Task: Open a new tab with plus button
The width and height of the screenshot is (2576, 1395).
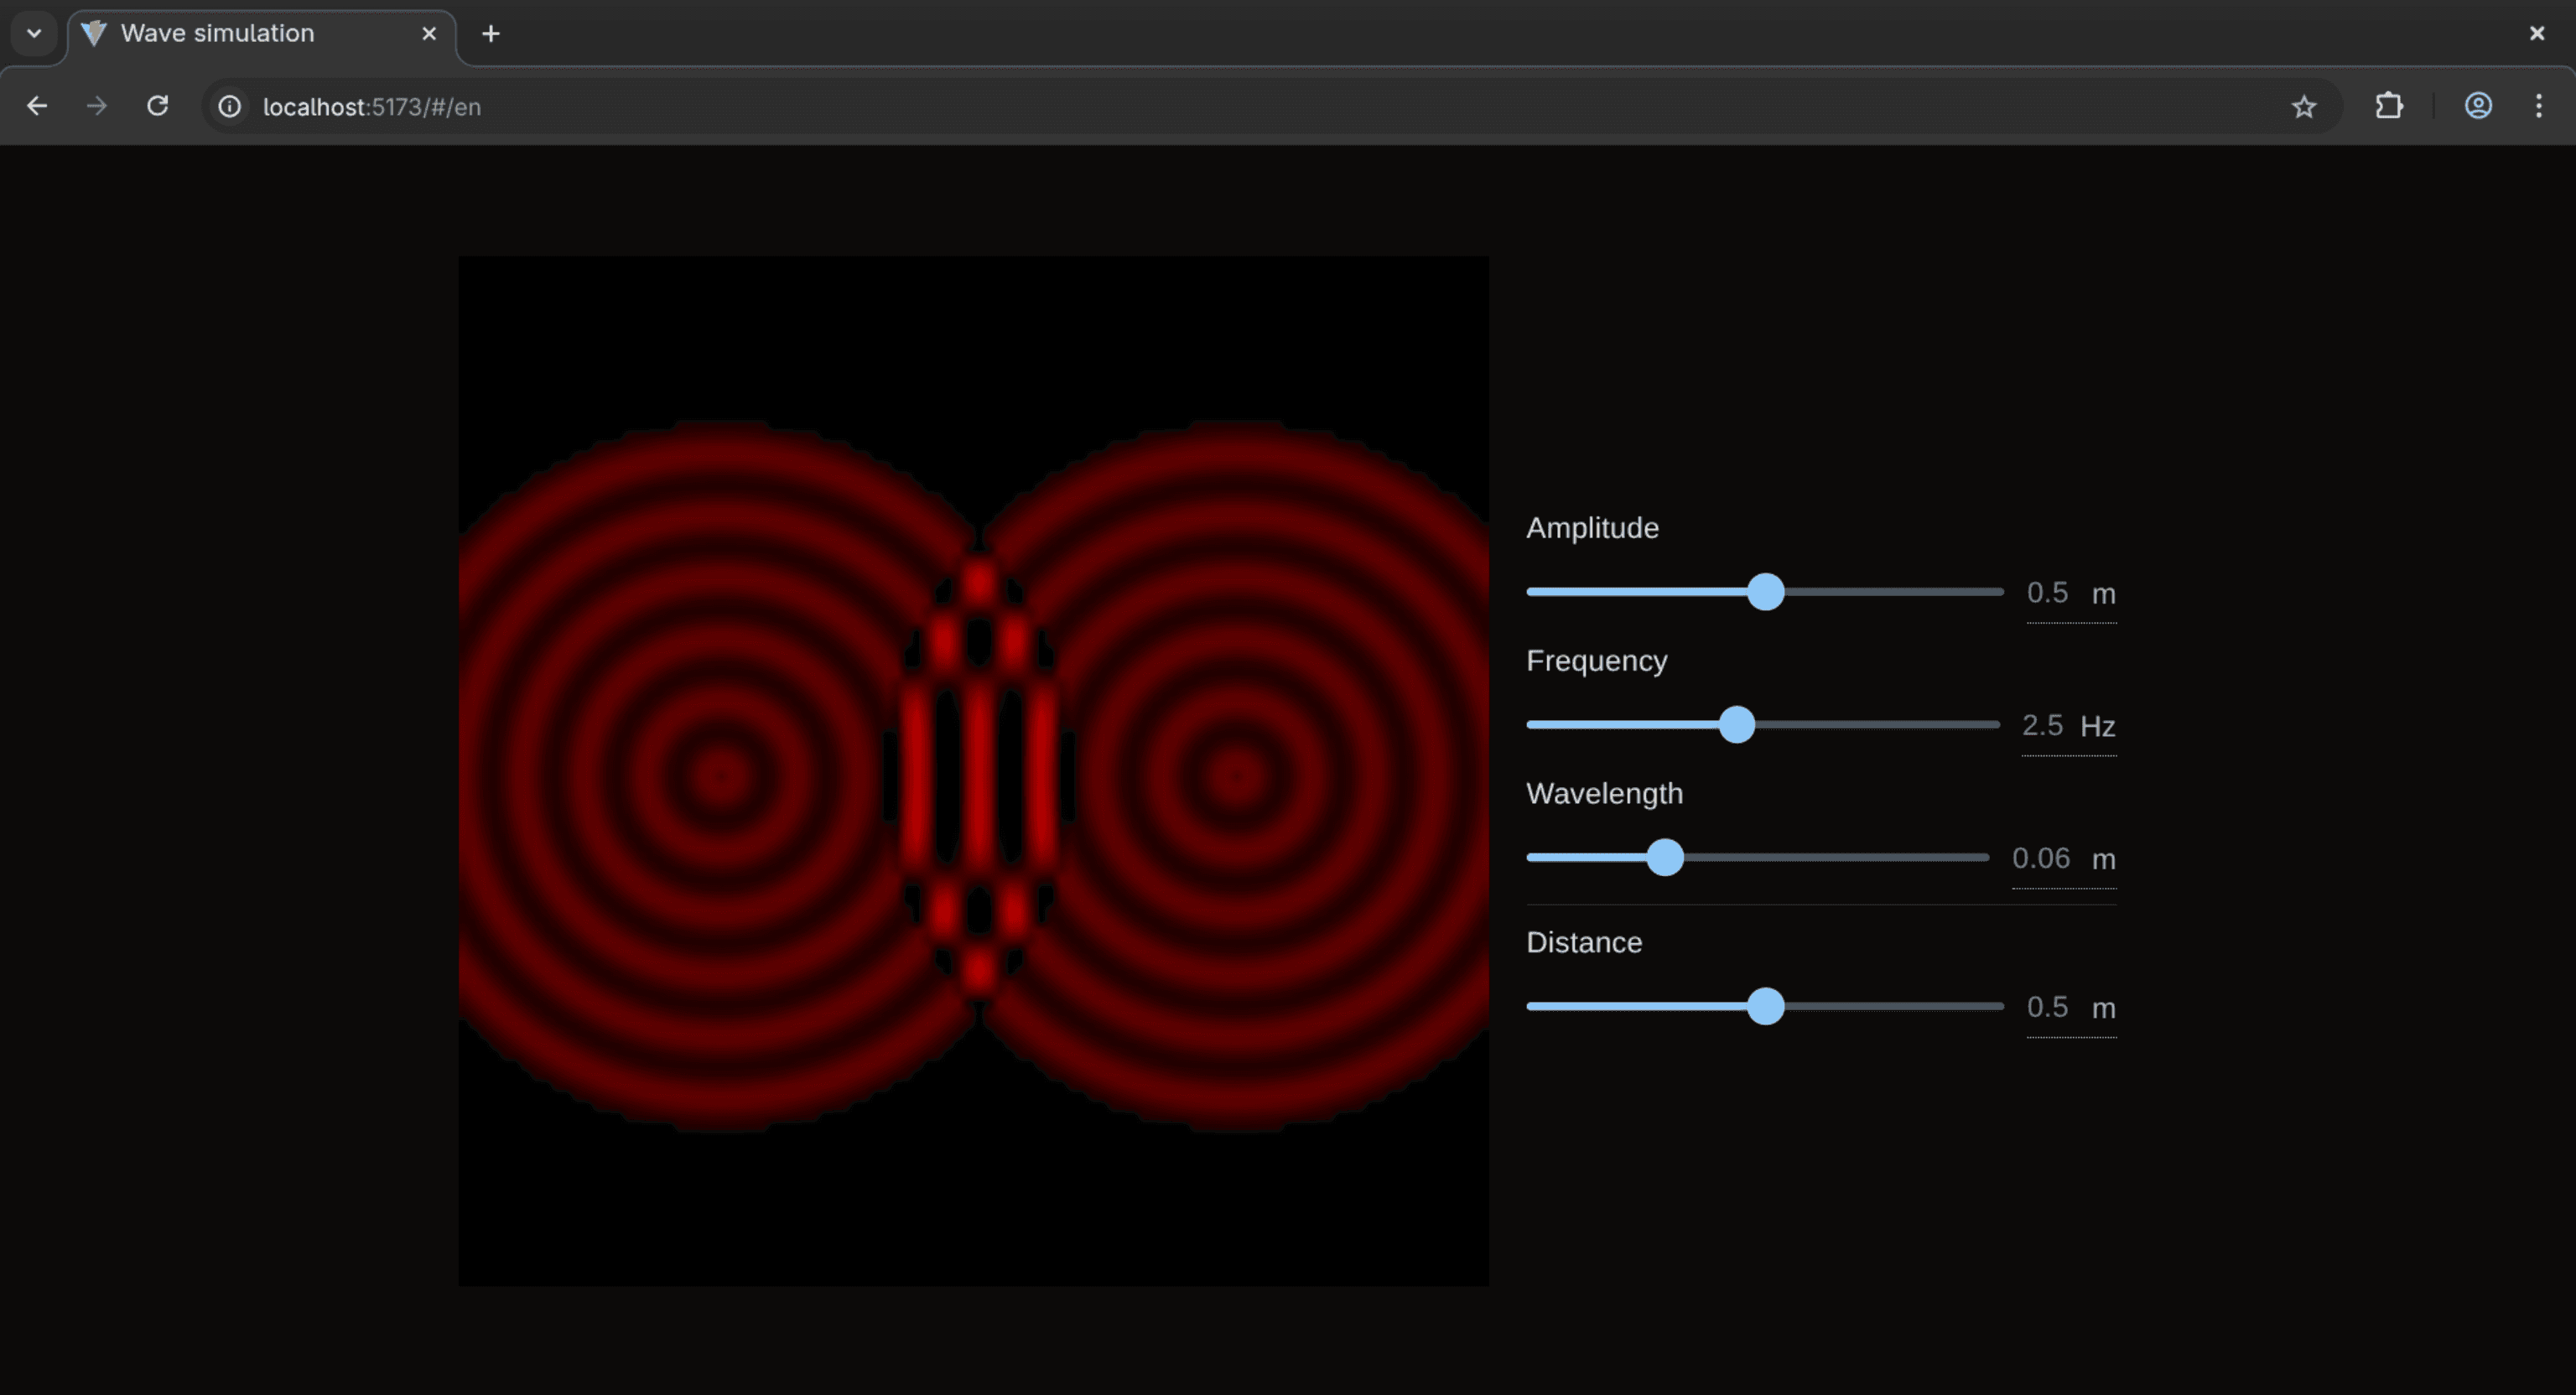Action: pos(490,33)
